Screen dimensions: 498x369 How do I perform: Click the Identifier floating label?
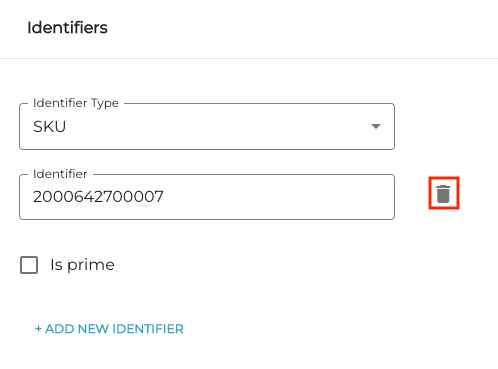(x=60, y=174)
